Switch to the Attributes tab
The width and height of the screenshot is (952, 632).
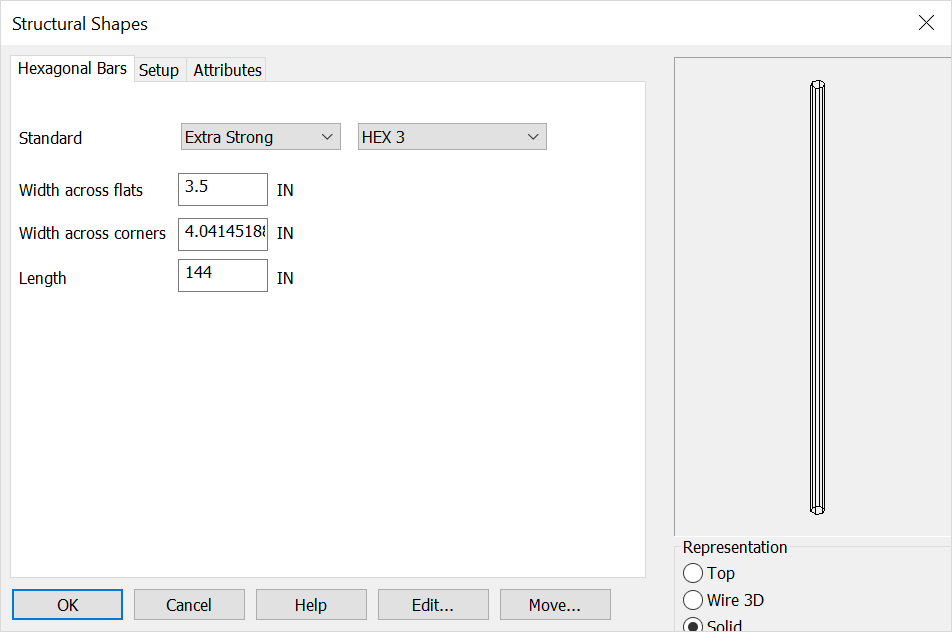tap(226, 70)
